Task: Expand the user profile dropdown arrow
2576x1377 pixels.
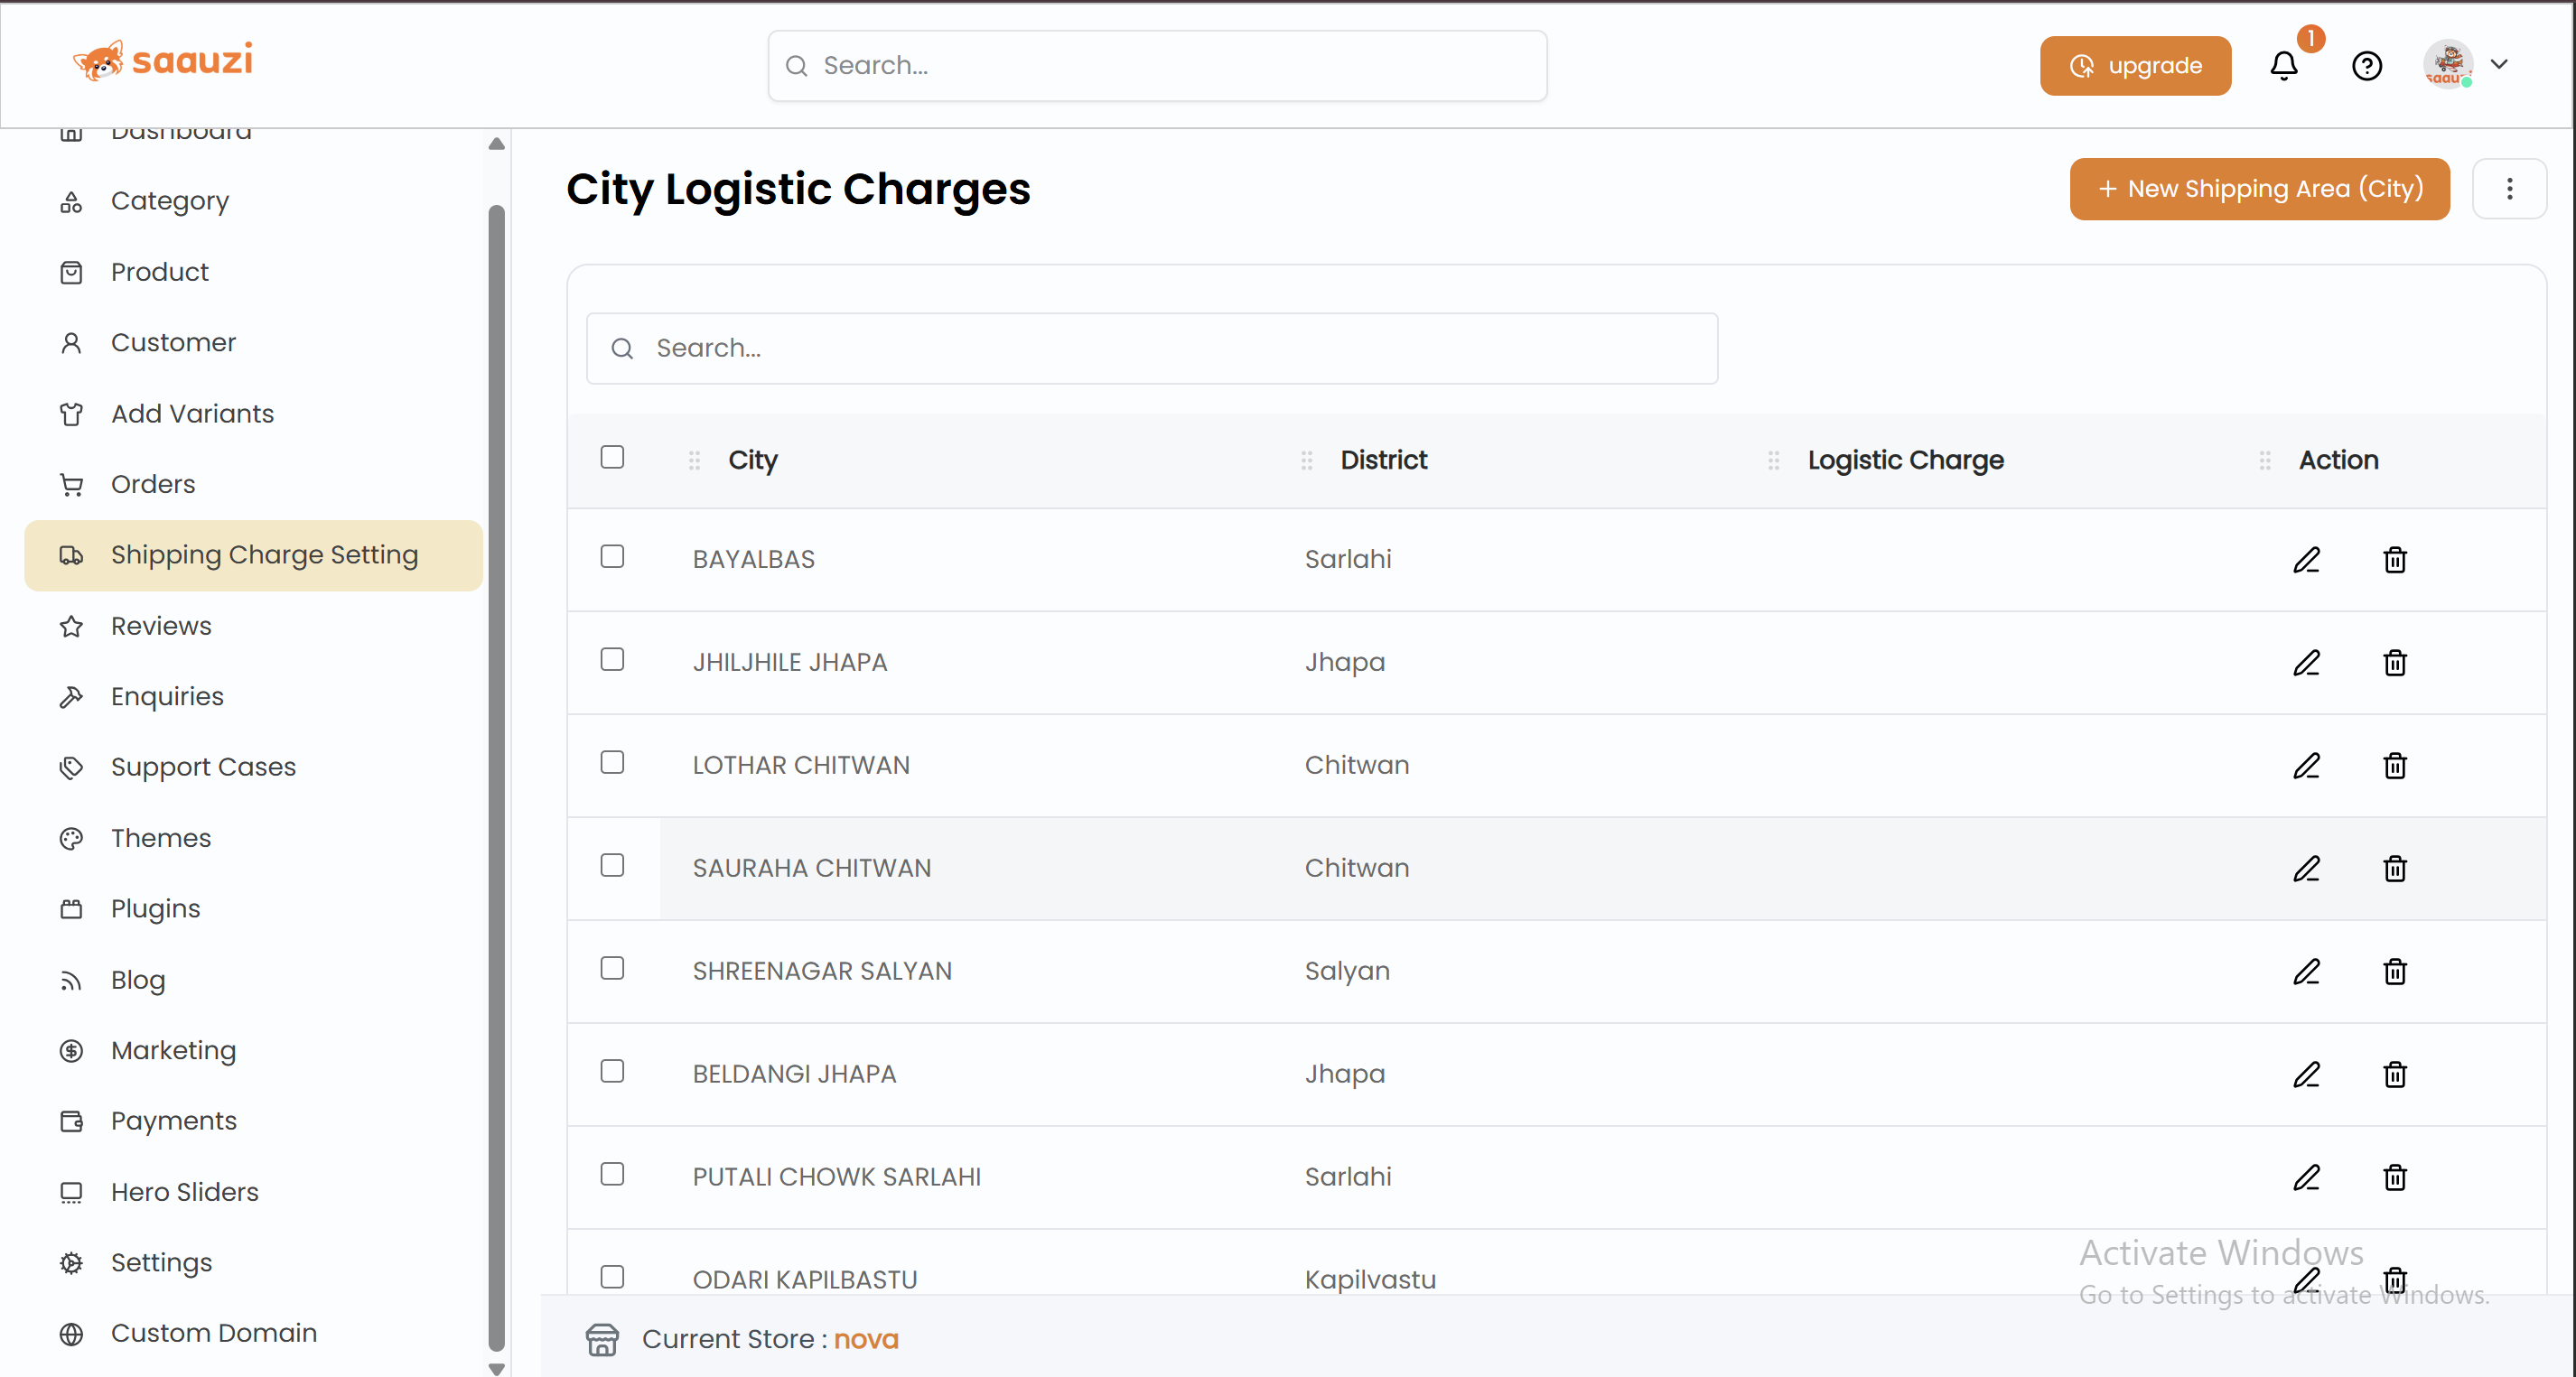Action: click(x=2499, y=65)
